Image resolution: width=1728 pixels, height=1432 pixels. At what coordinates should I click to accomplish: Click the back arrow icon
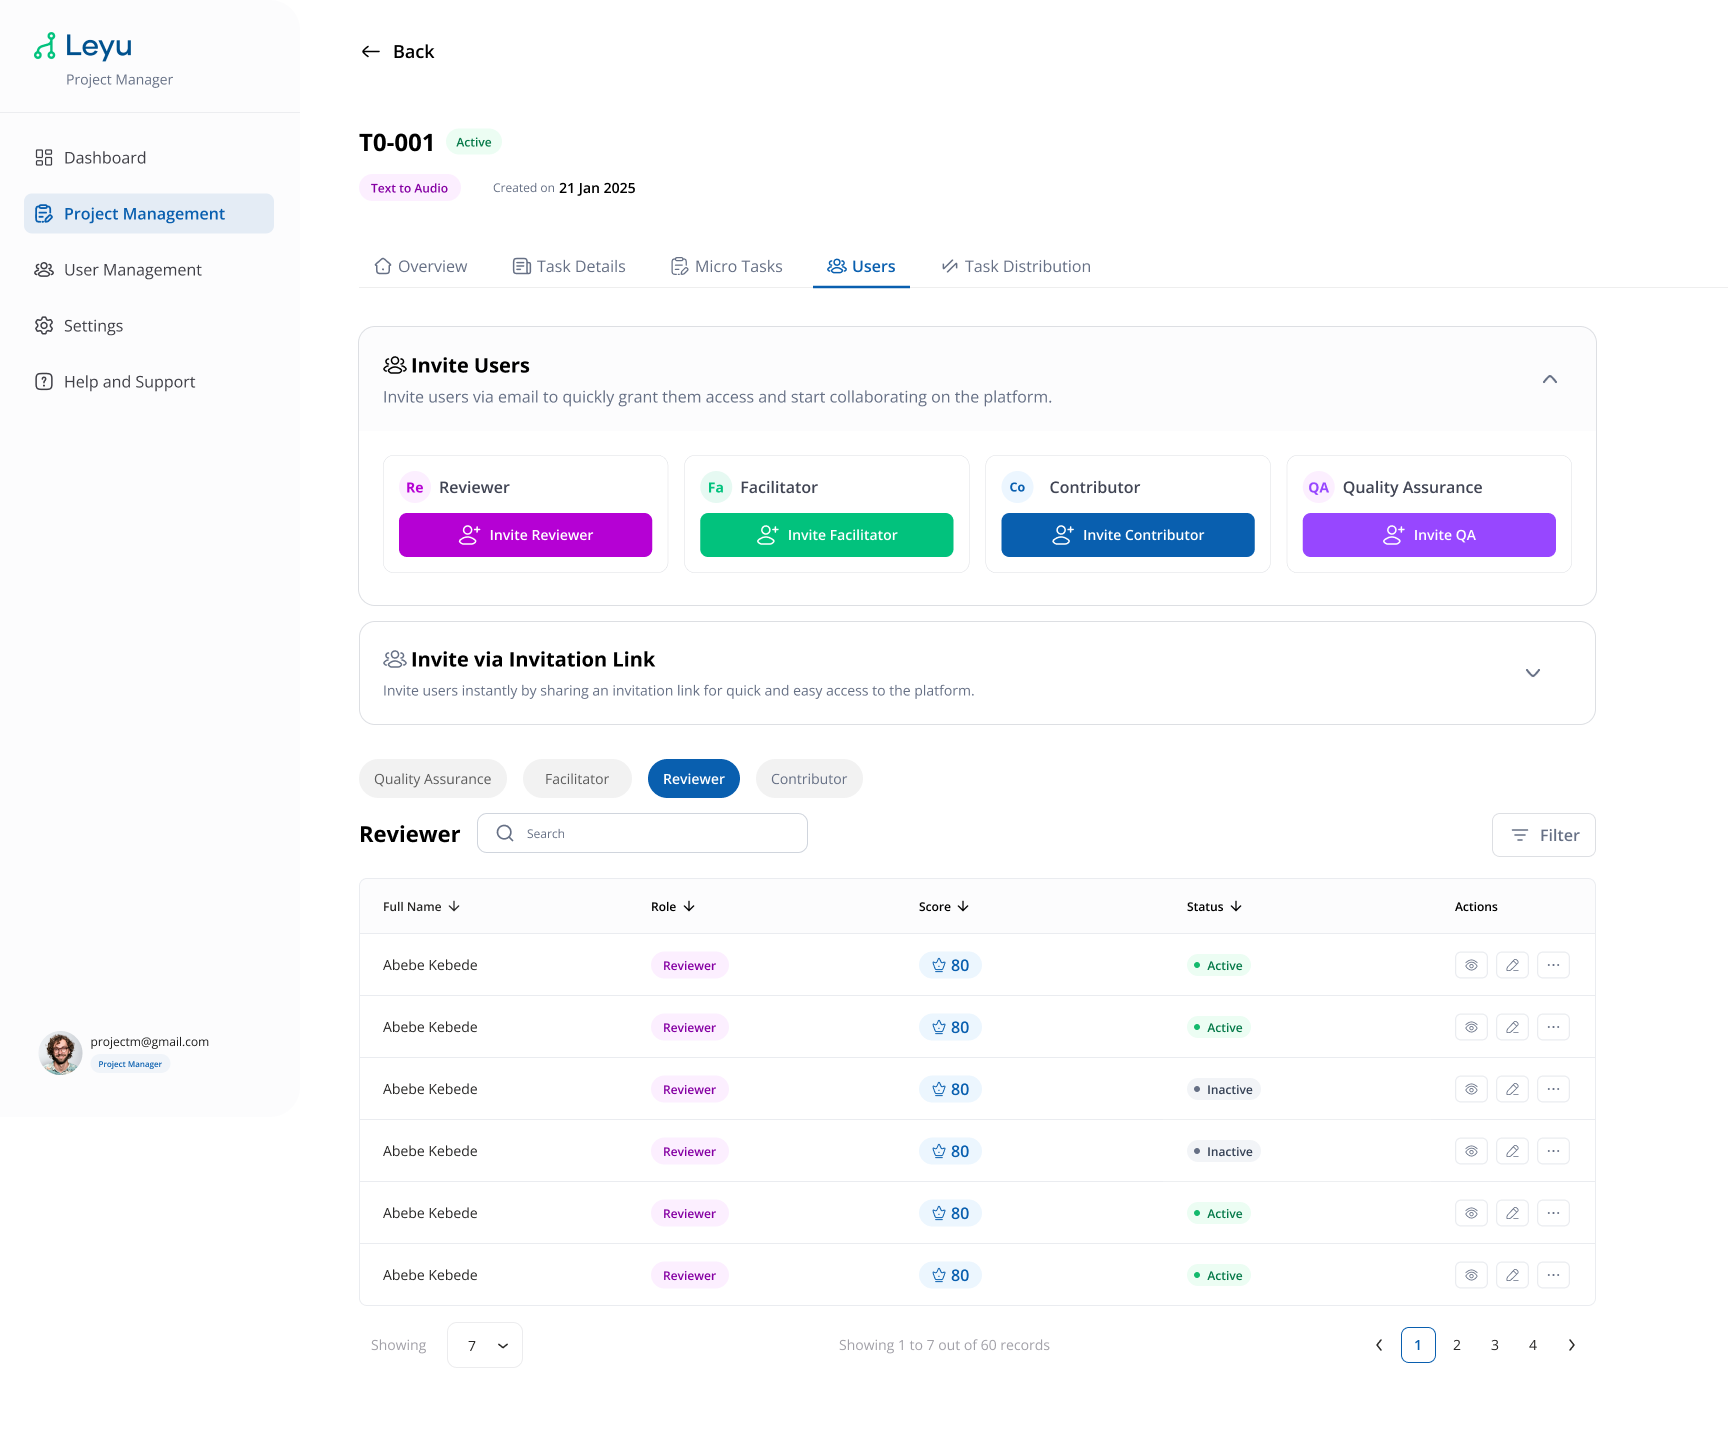pyautogui.click(x=370, y=52)
